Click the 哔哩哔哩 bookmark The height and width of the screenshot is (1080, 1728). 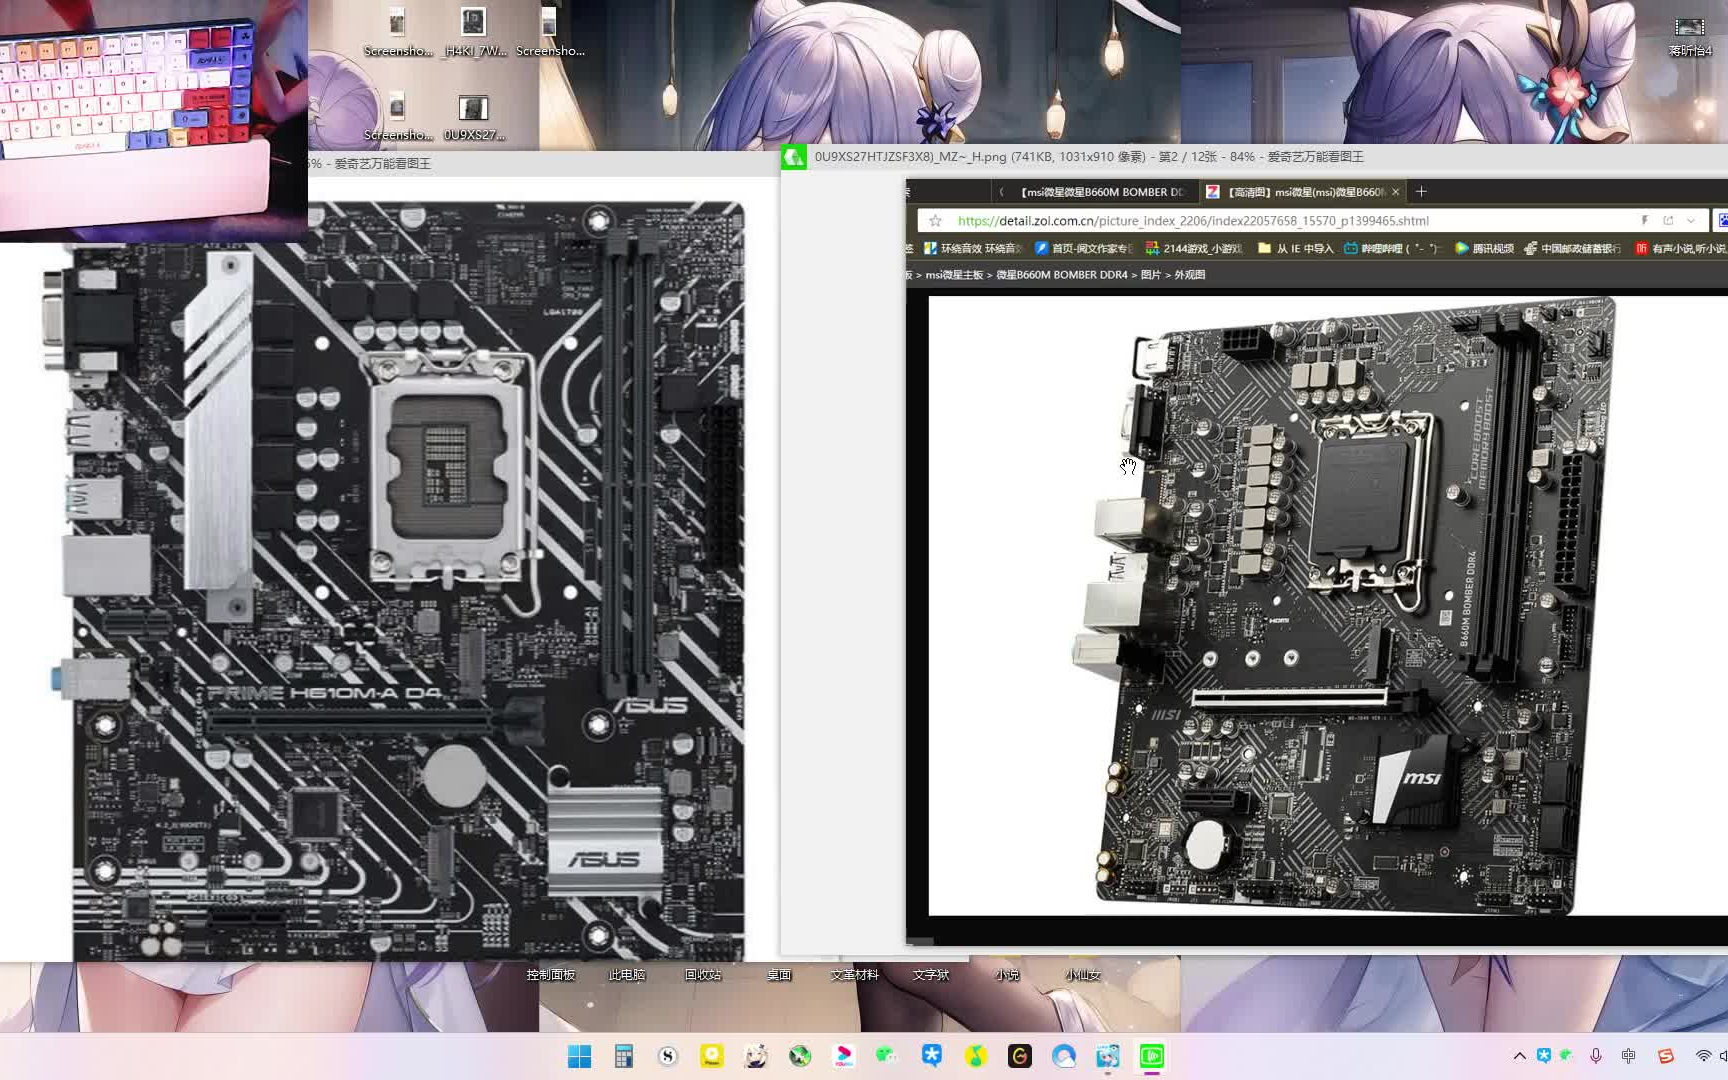click(x=1393, y=248)
